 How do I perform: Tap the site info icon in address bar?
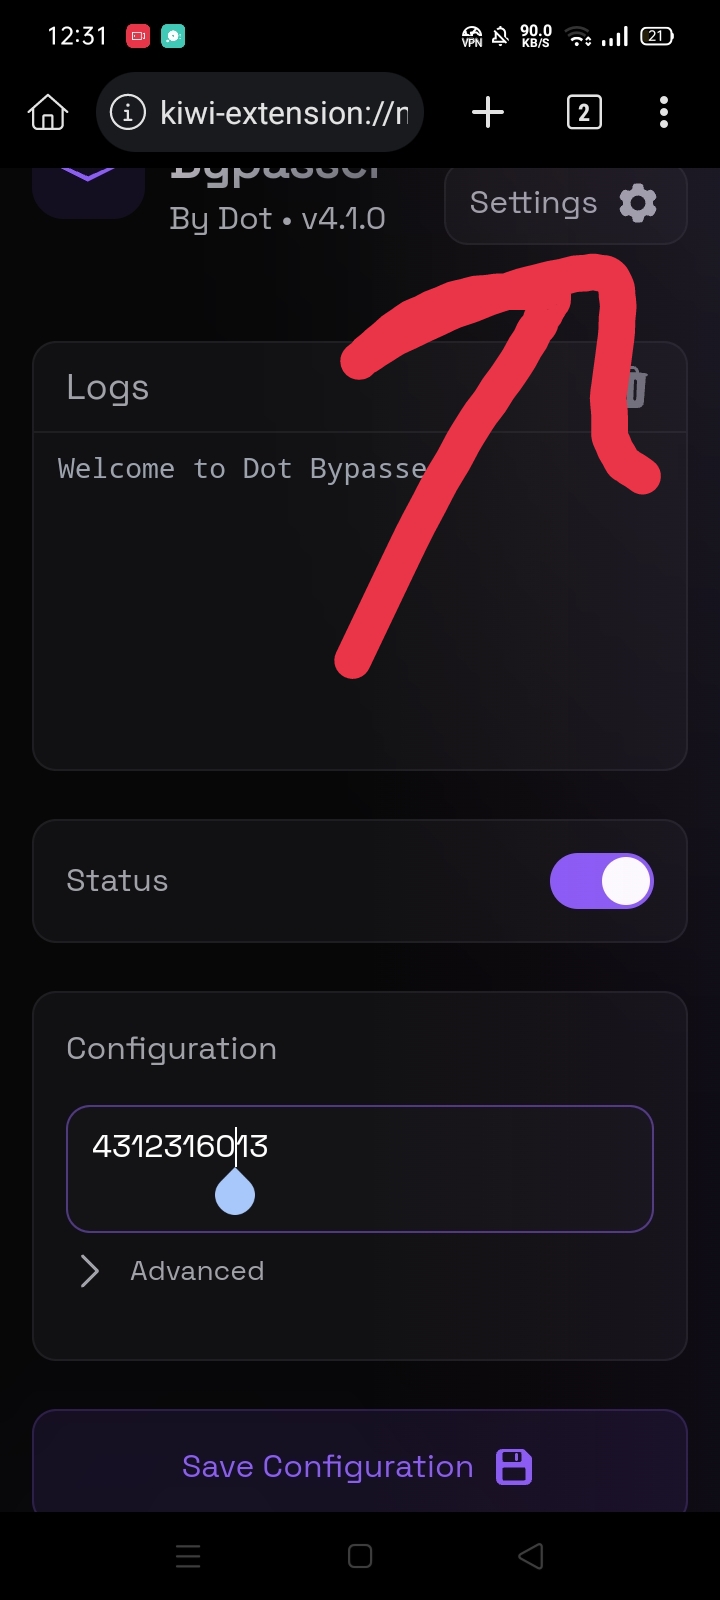tap(127, 113)
